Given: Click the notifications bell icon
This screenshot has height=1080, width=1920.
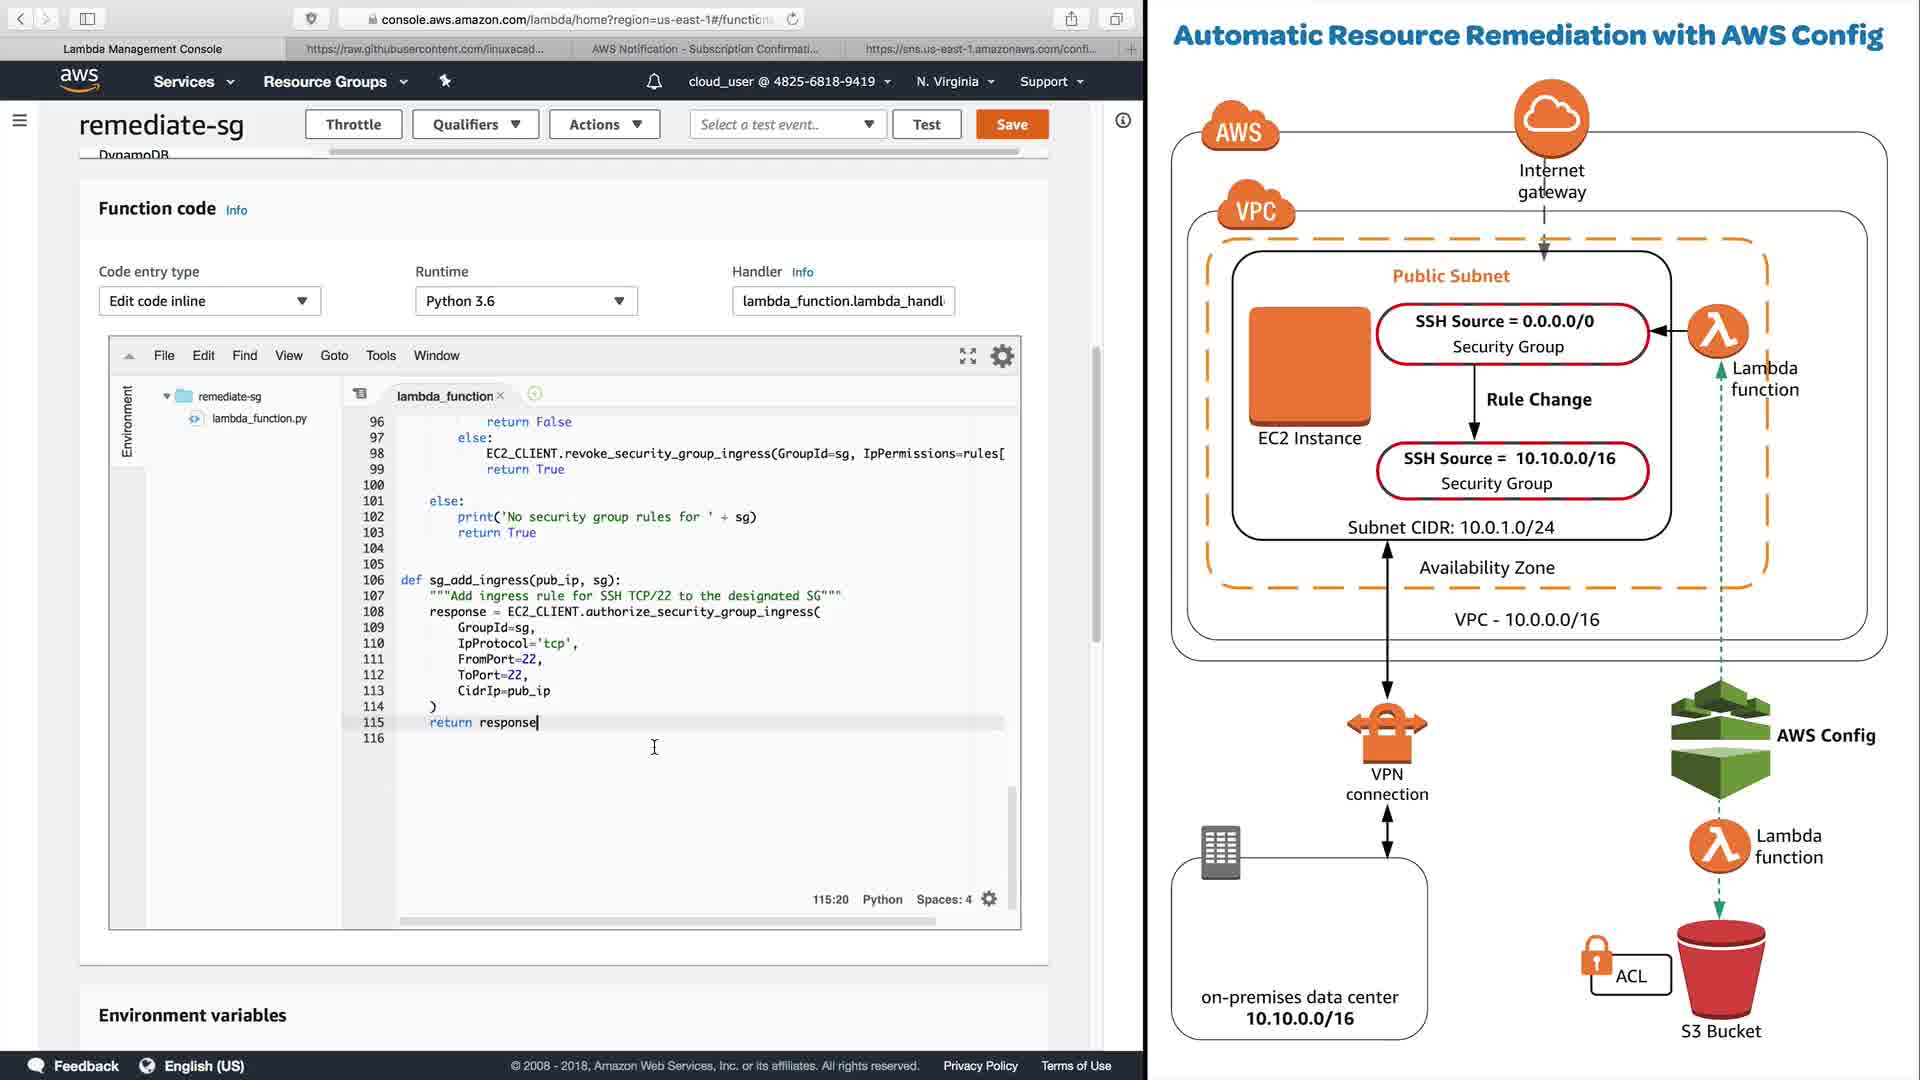Looking at the screenshot, I should pyautogui.click(x=654, y=82).
